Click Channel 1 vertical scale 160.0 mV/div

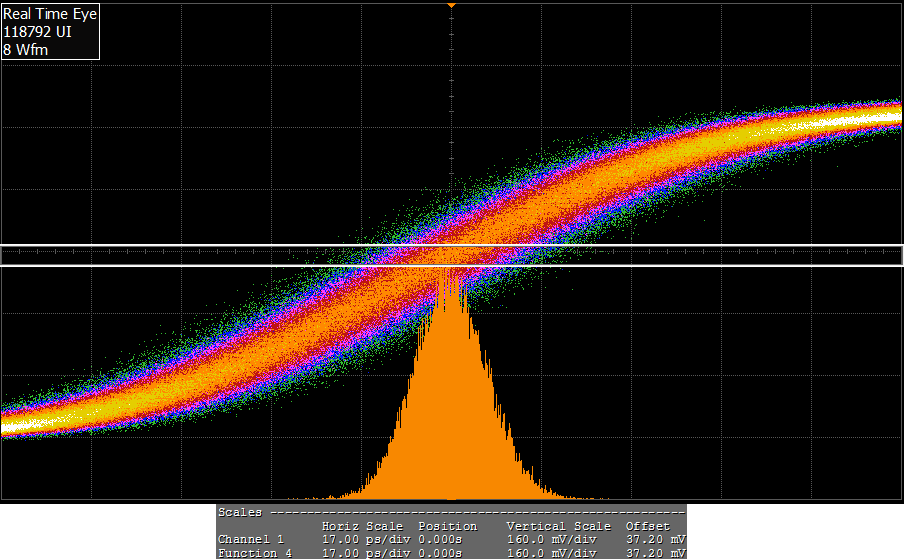[x=558, y=540]
